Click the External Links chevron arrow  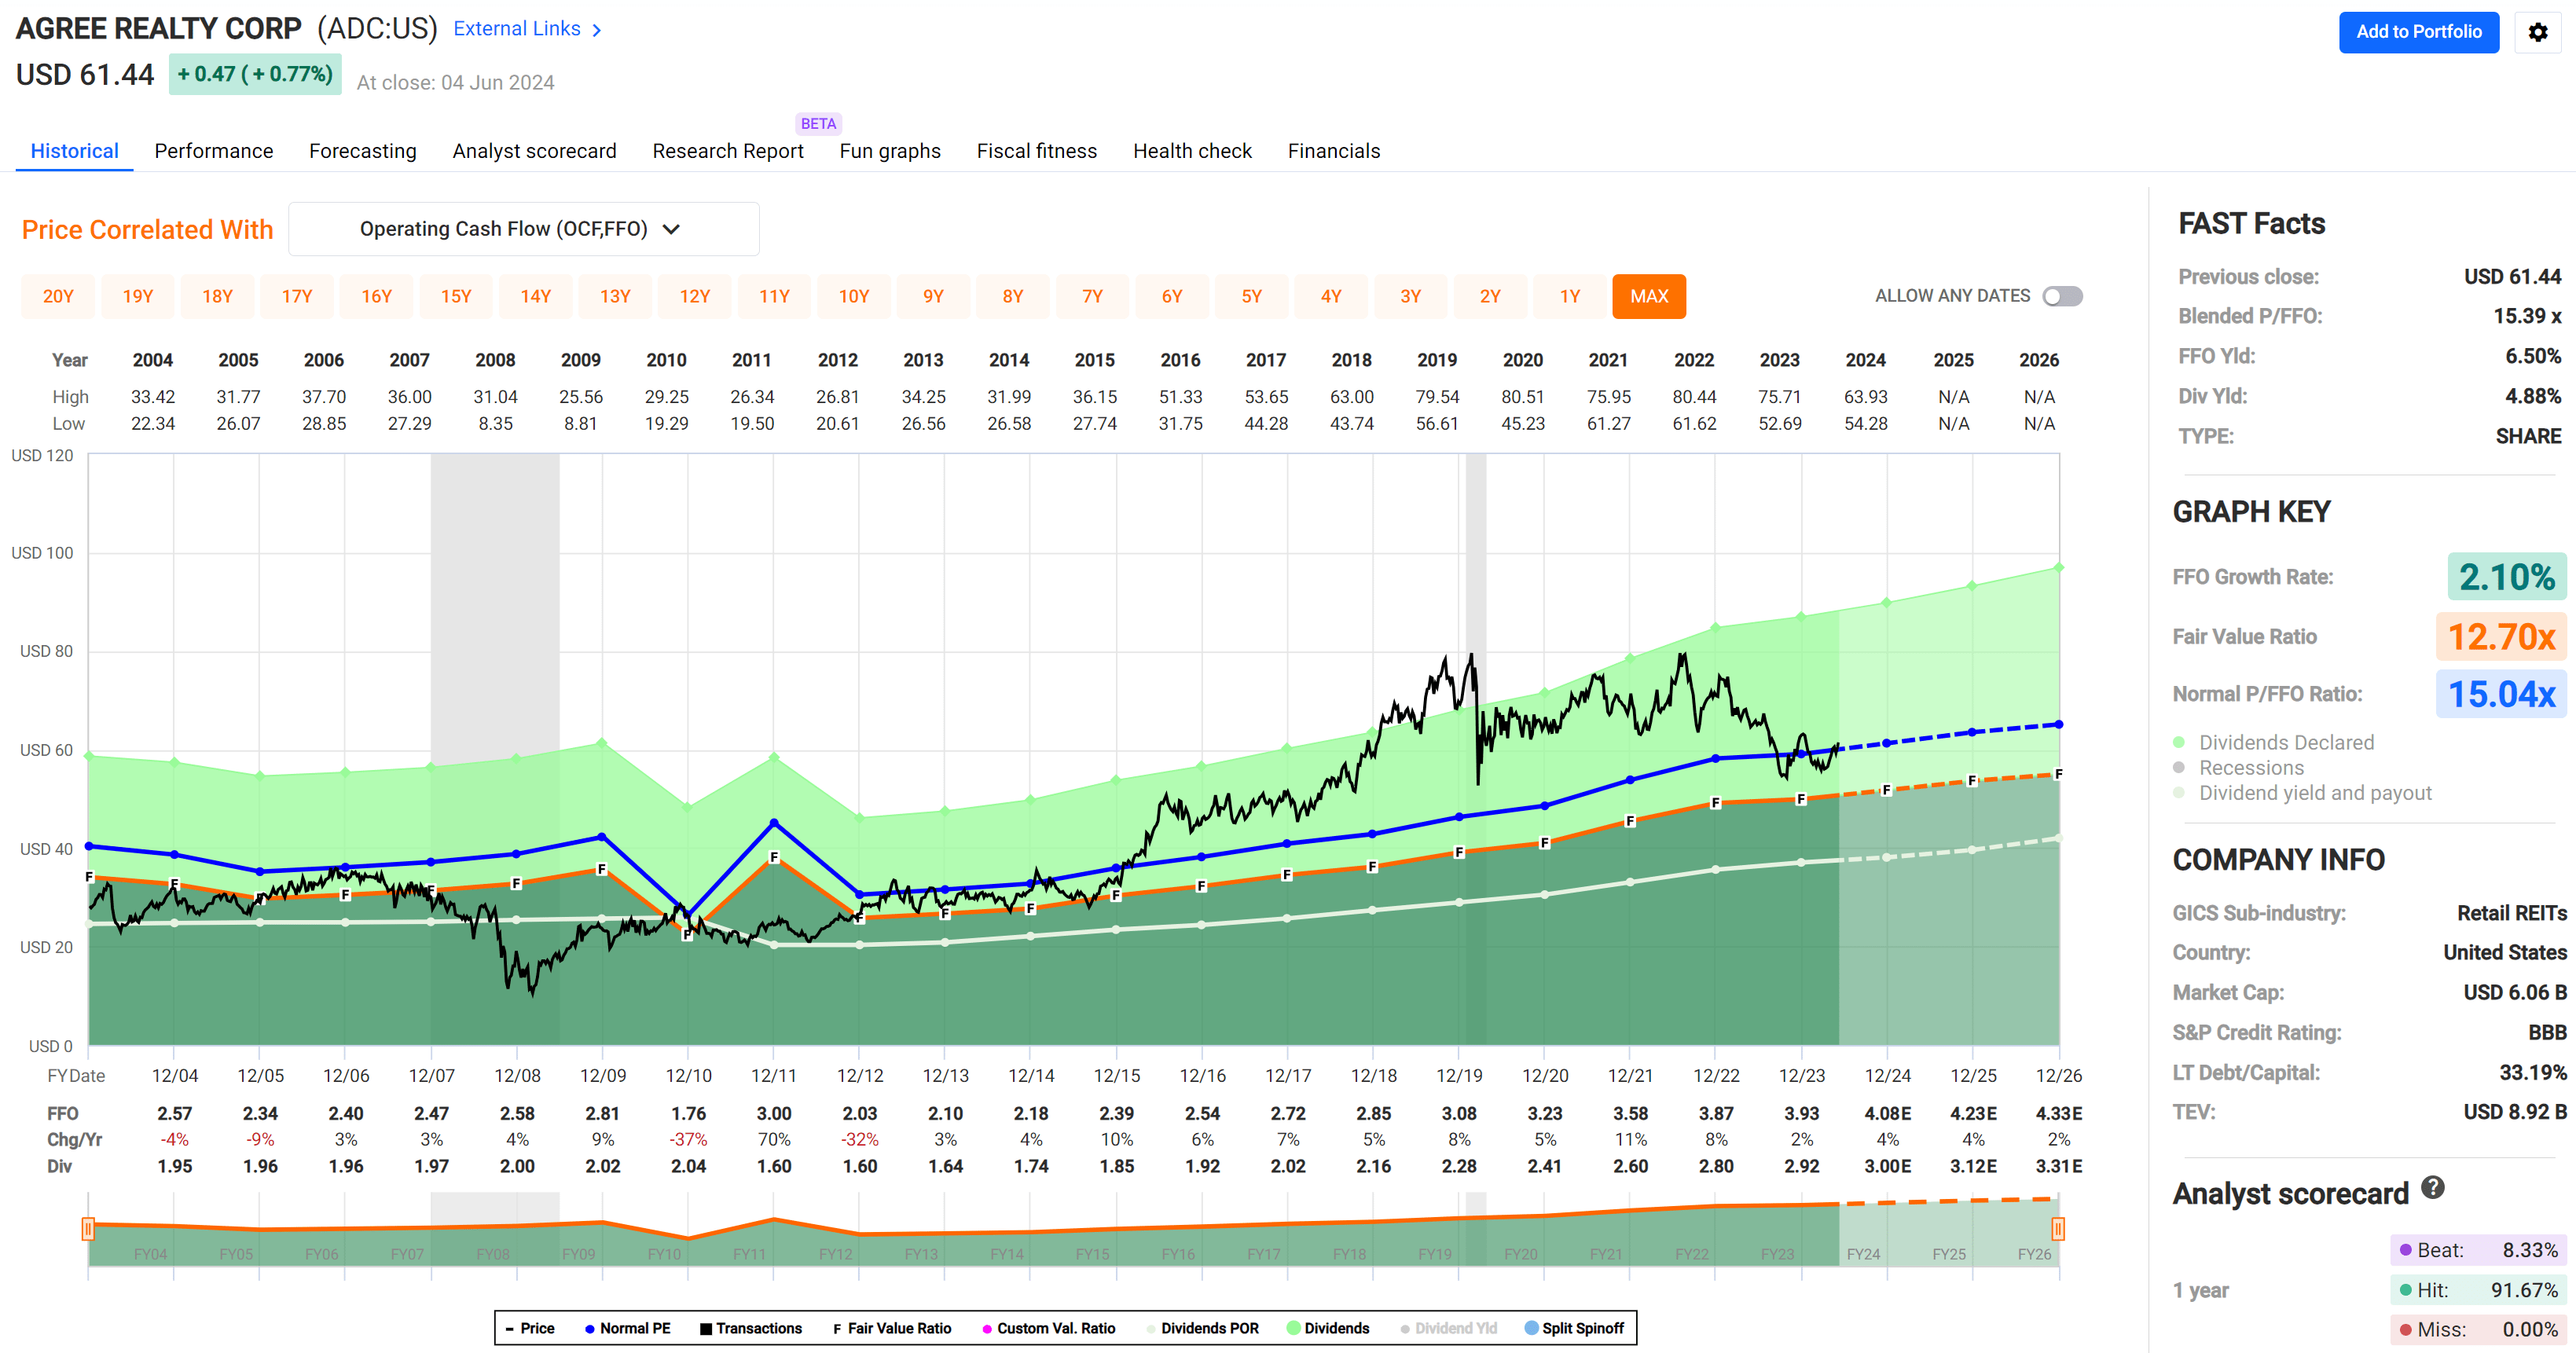pos(597,30)
